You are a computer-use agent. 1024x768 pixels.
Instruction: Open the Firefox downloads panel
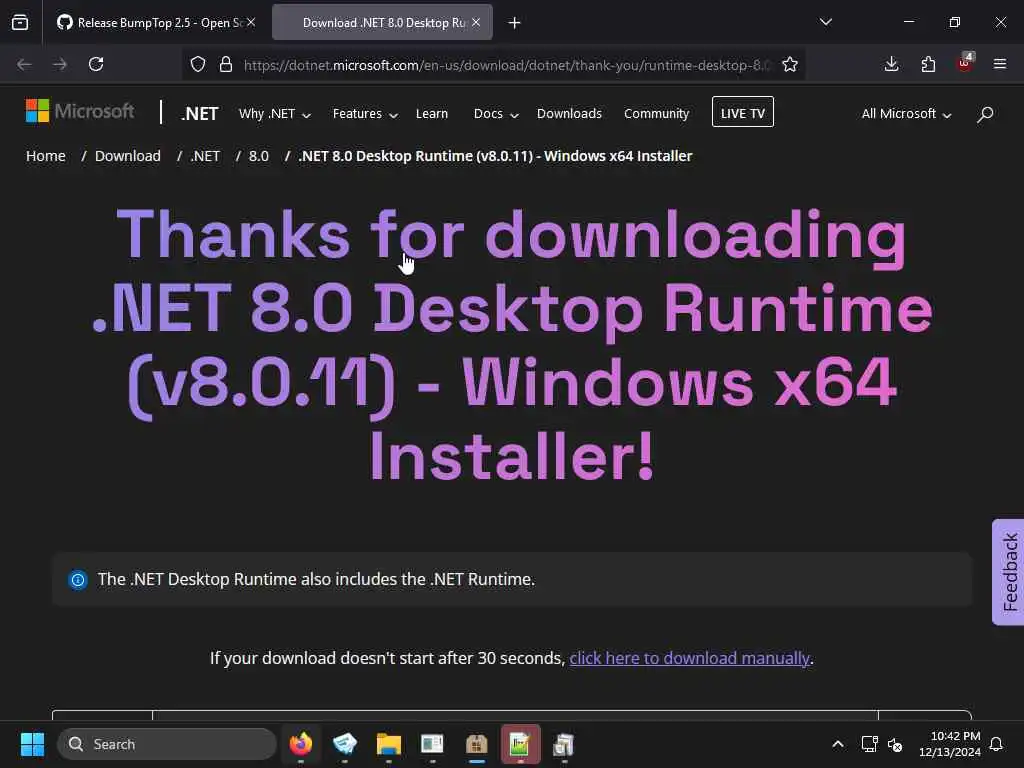coord(891,64)
